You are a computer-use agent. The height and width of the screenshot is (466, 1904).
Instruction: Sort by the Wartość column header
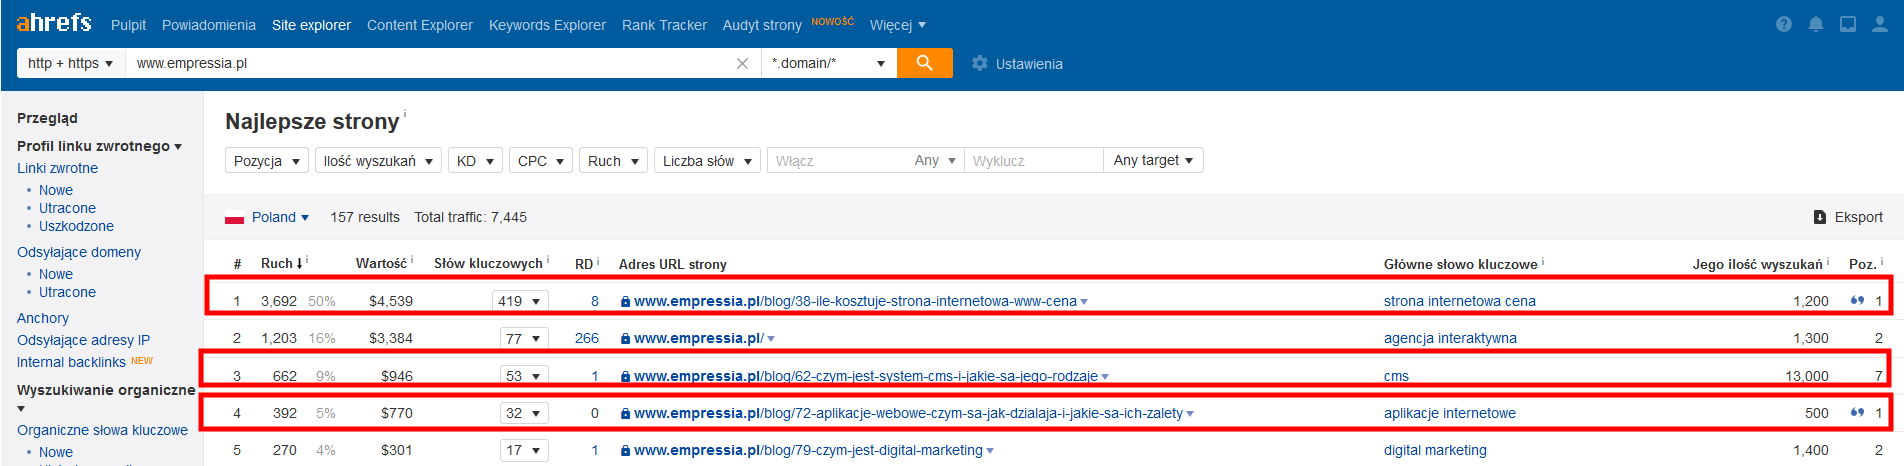coord(381,263)
